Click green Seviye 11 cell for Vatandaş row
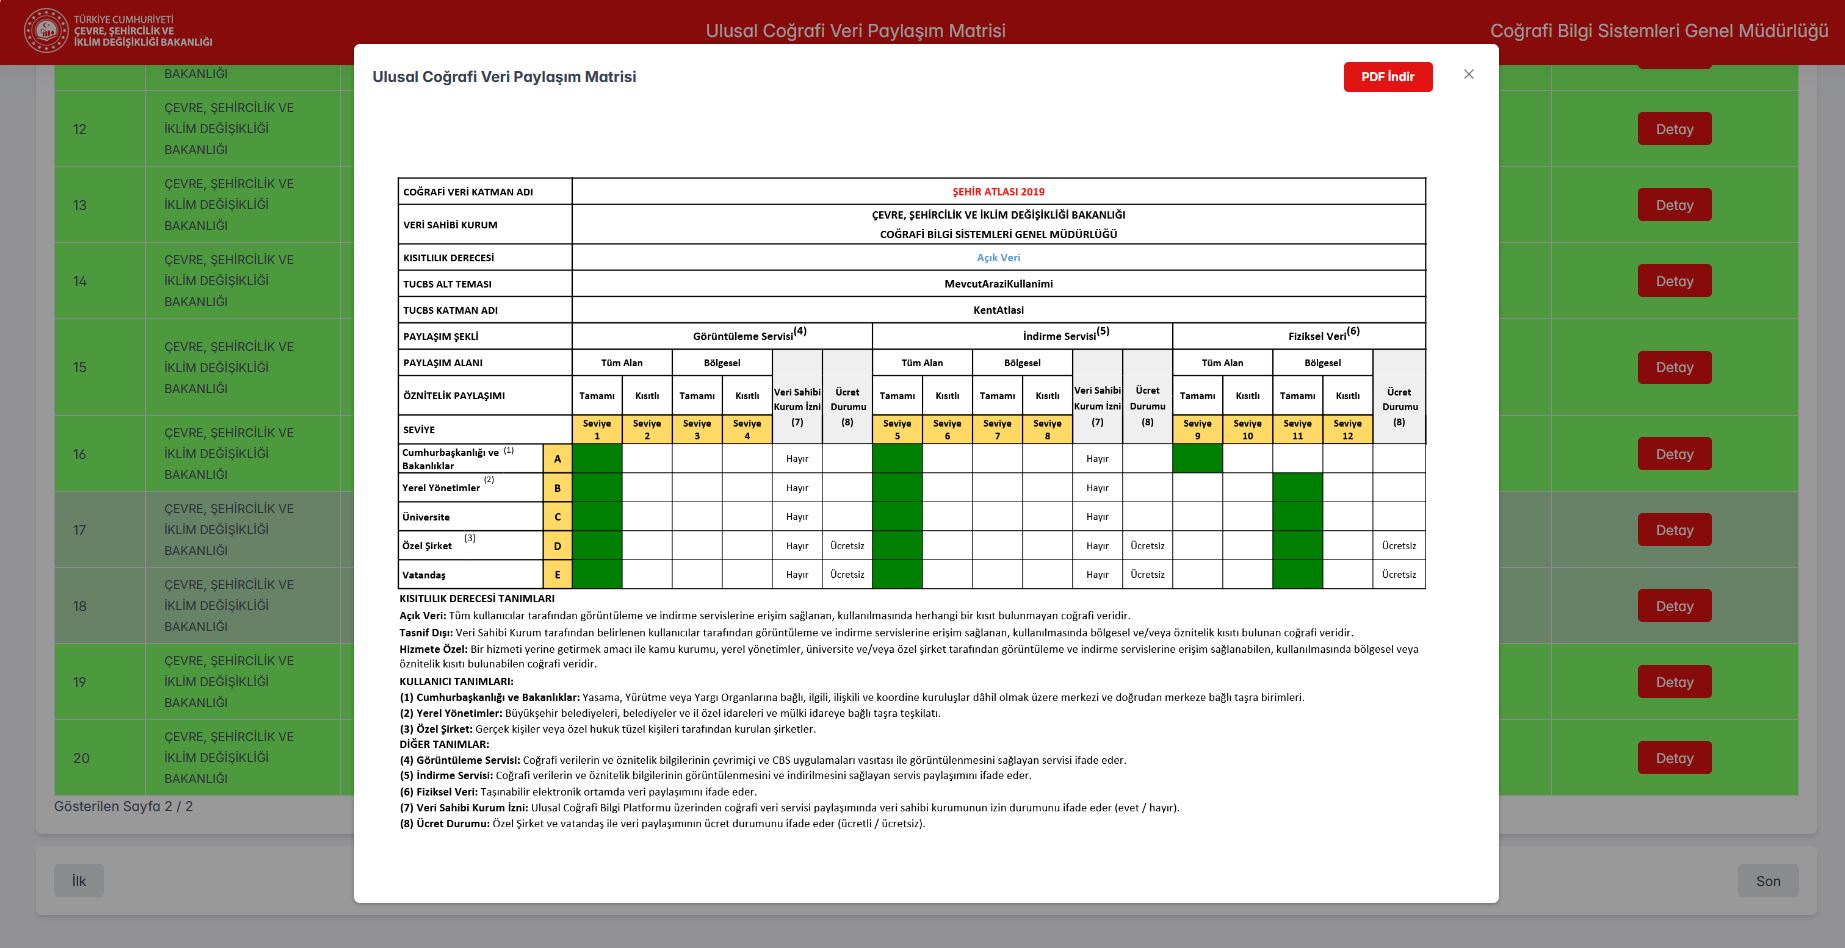 1297,575
